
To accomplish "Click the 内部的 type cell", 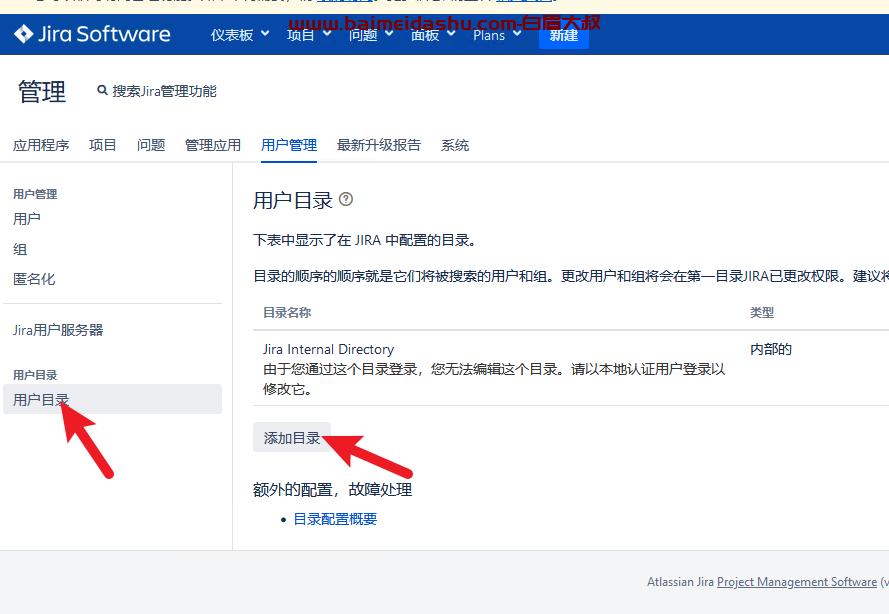I will point(771,349).
